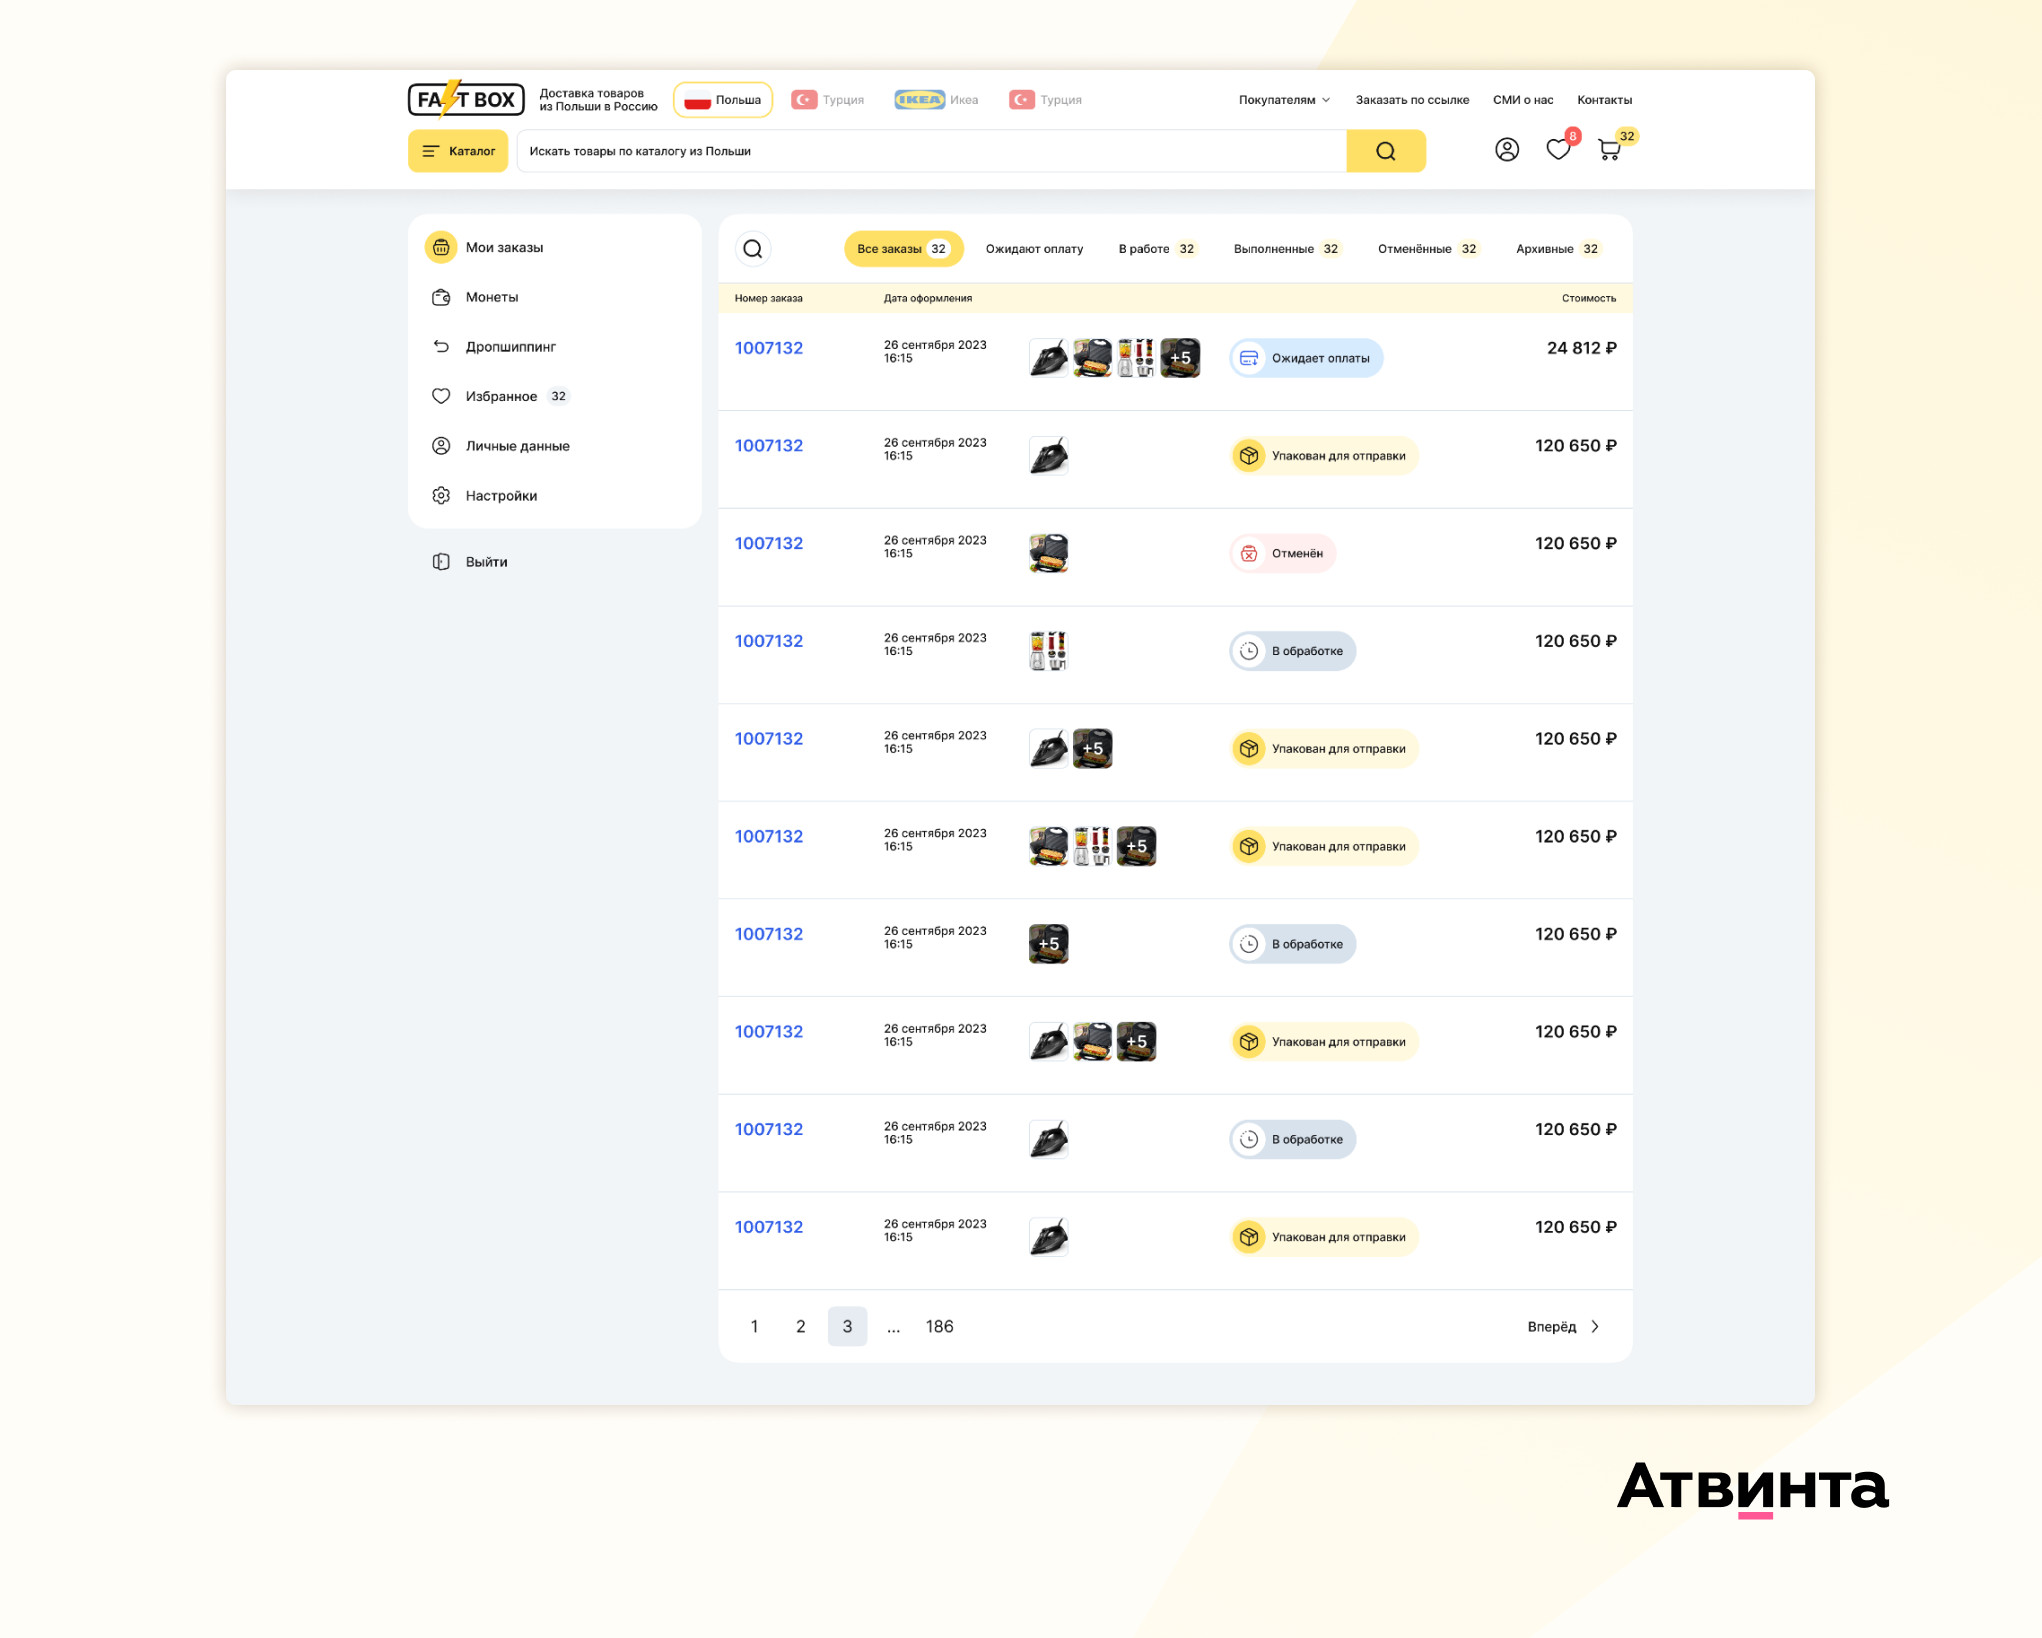
Task: Go to page 186 in pagination
Action: [939, 1327]
